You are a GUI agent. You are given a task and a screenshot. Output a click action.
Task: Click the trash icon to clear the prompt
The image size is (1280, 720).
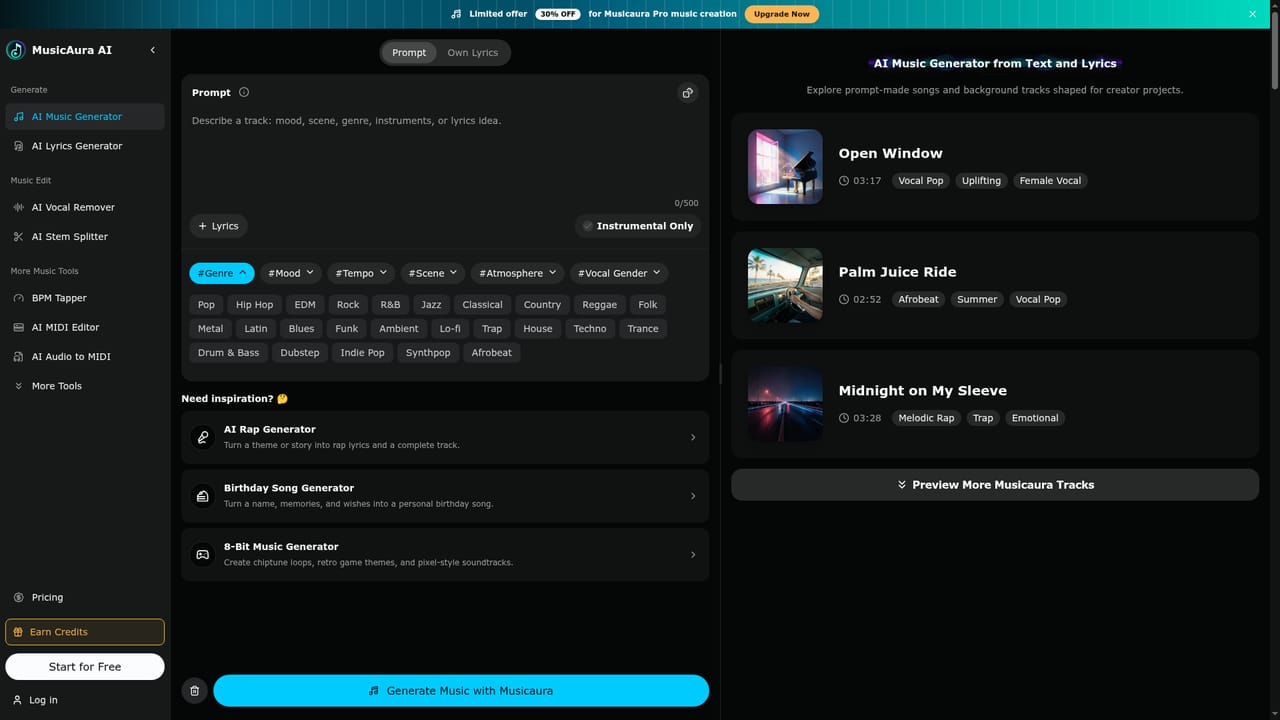pyautogui.click(x=195, y=690)
